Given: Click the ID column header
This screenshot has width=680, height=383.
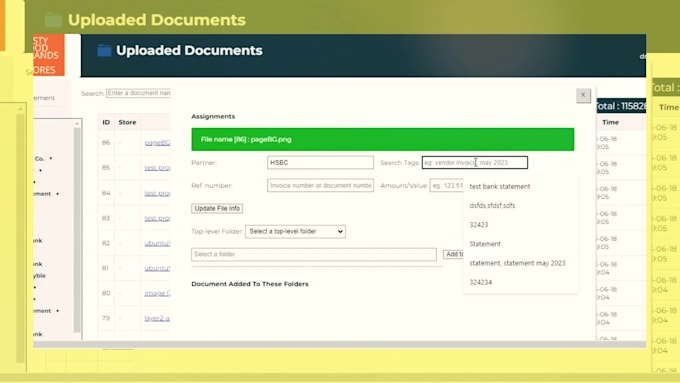Looking at the screenshot, I should [106, 122].
